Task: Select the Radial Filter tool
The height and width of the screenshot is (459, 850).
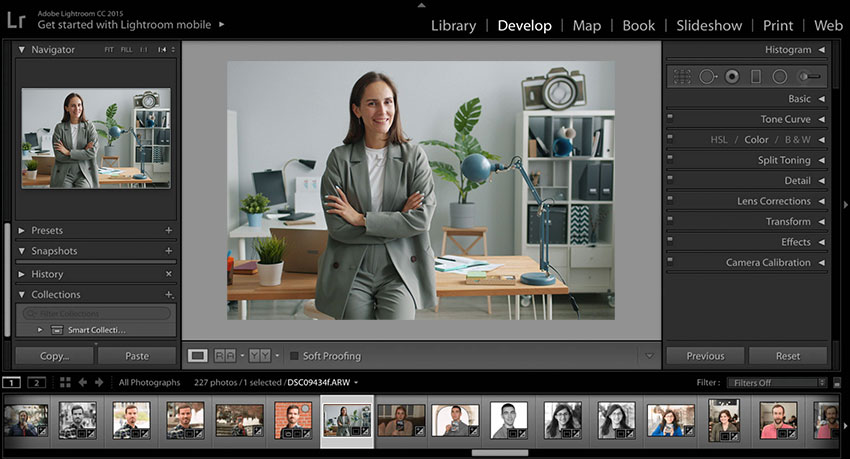Action: click(x=780, y=76)
